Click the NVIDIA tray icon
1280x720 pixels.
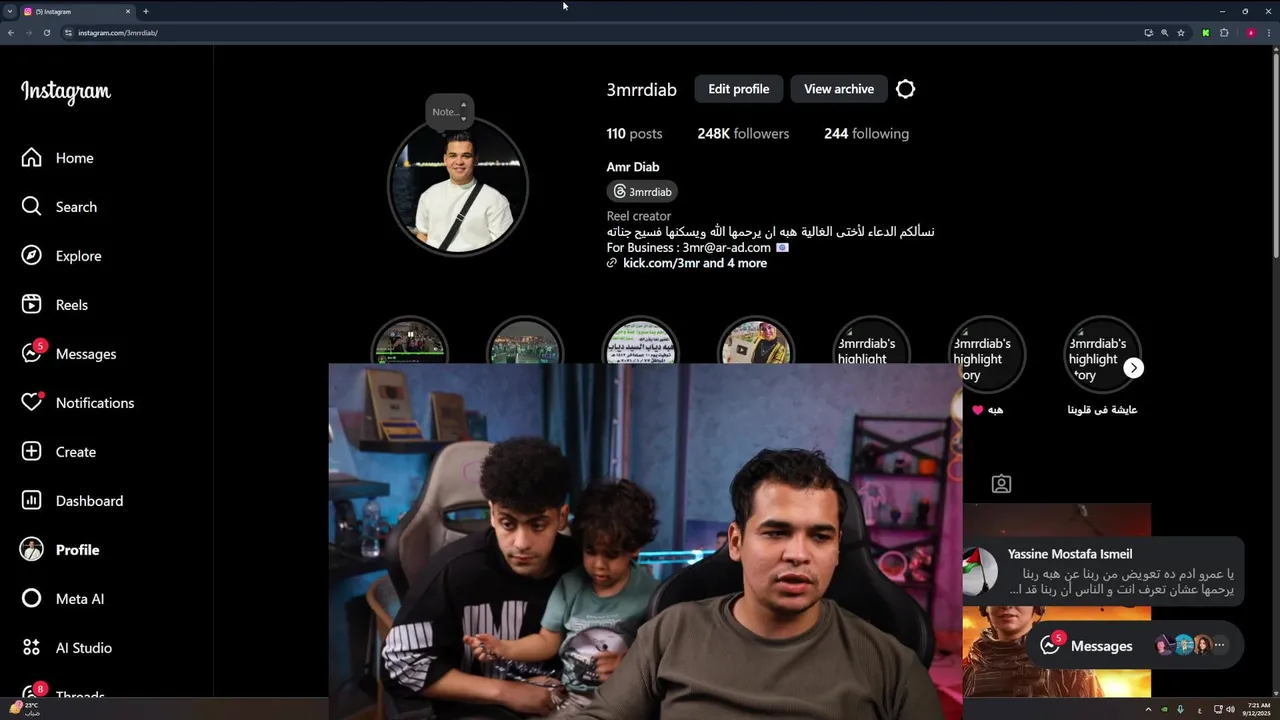[1164, 709]
